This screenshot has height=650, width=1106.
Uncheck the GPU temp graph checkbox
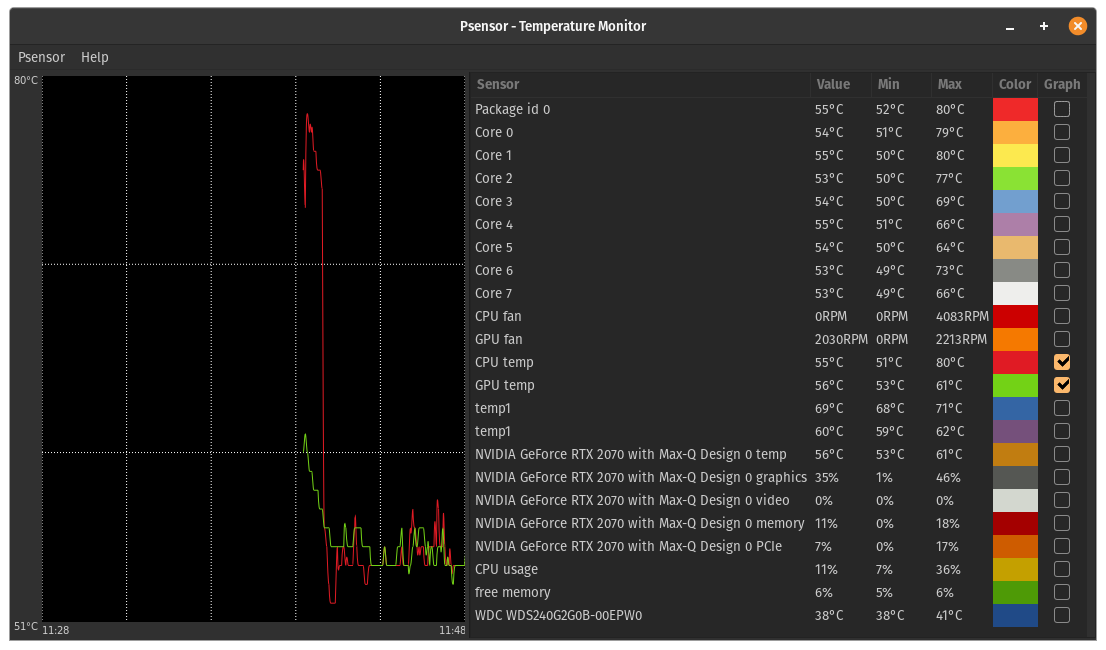point(1062,385)
